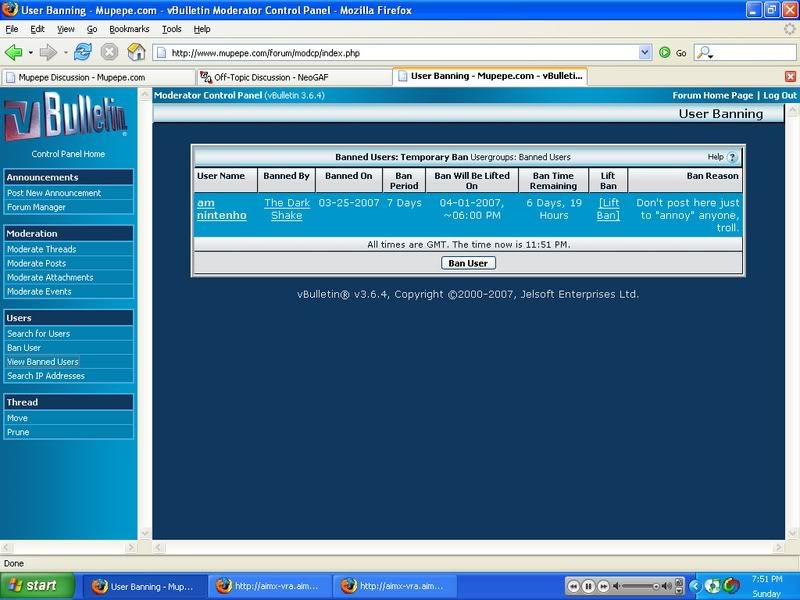Expand the address bar URL dropdown

point(644,52)
